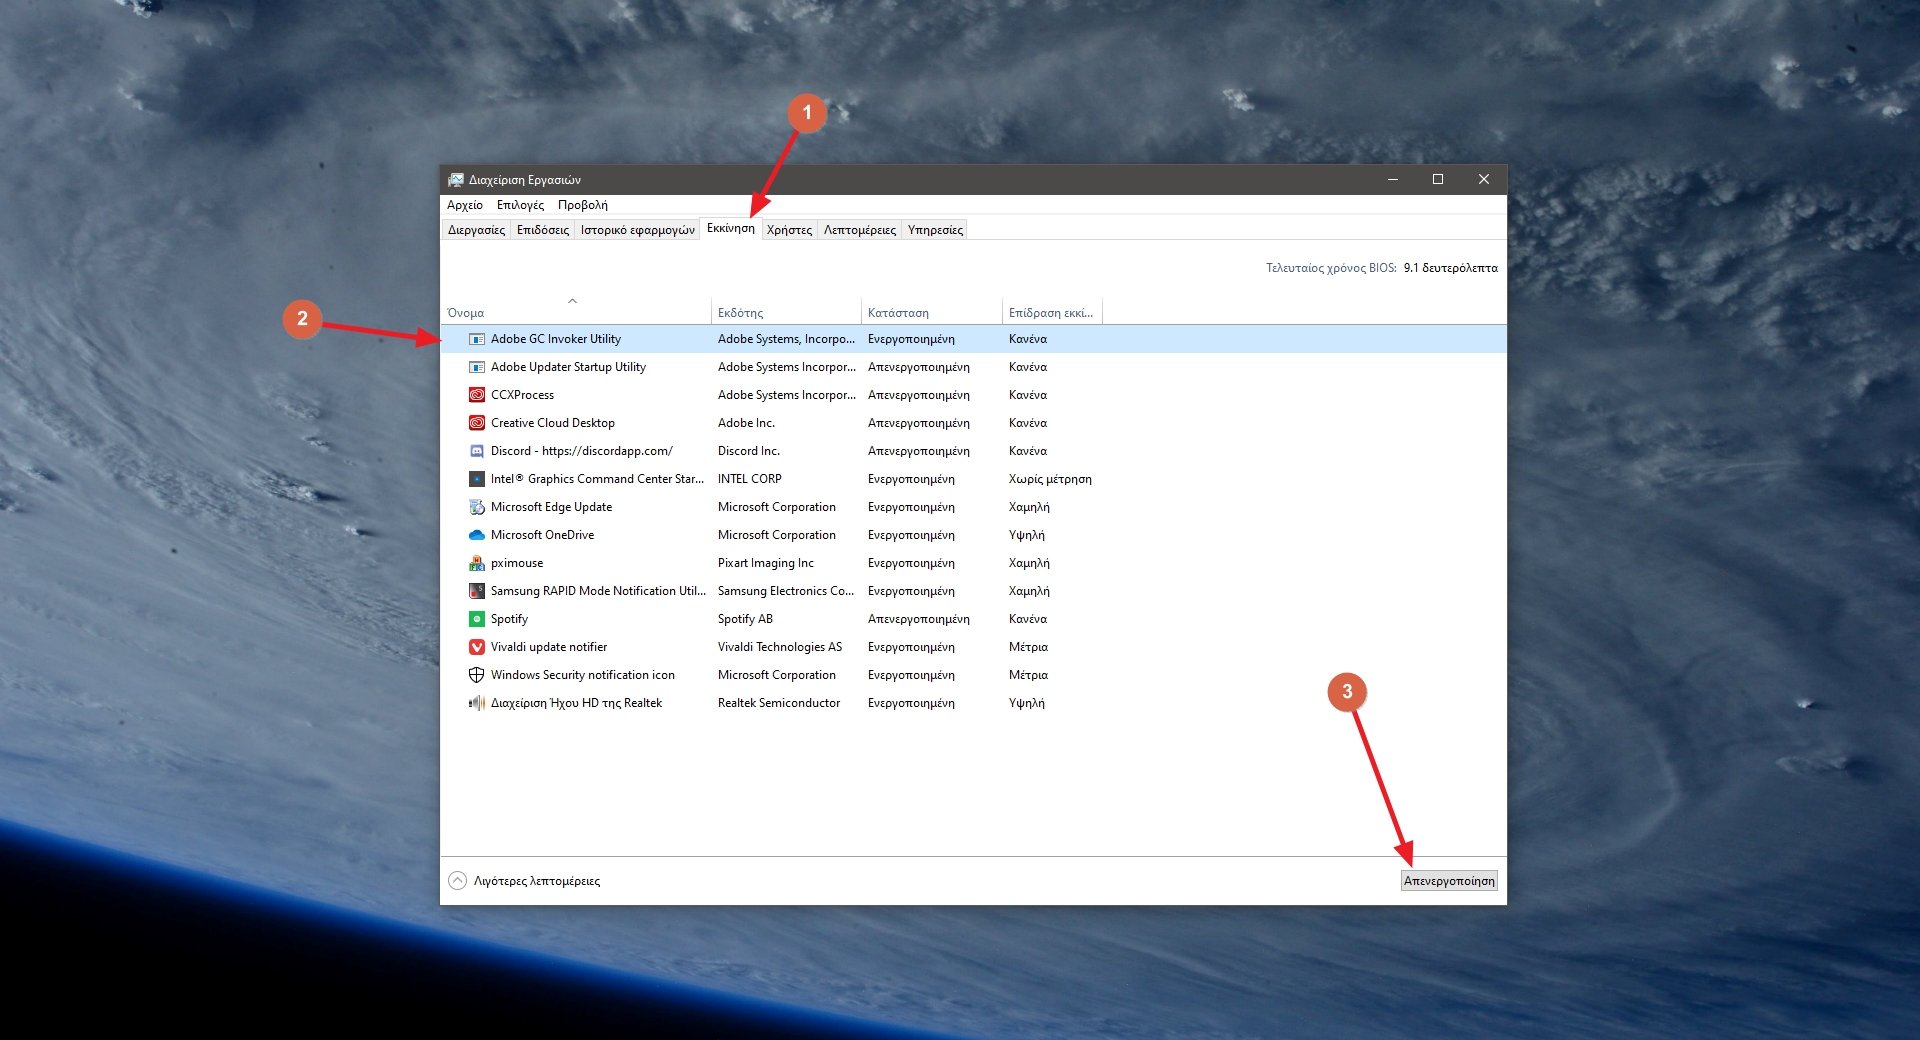Click the Realtek audio speaker icon

tap(477, 703)
